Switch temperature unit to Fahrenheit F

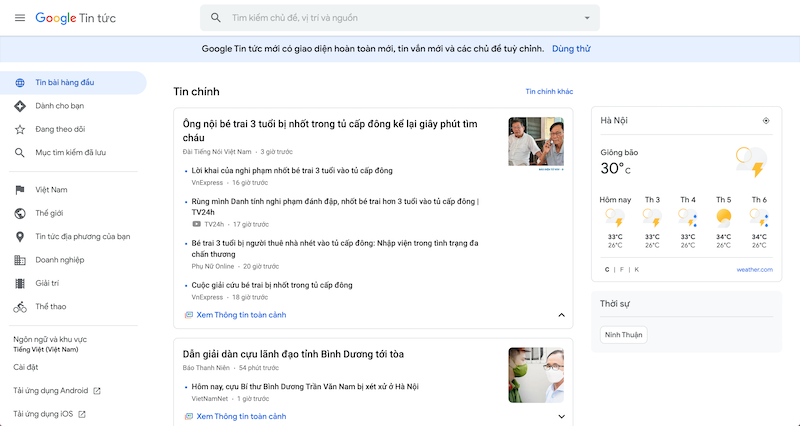pos(621,270)
